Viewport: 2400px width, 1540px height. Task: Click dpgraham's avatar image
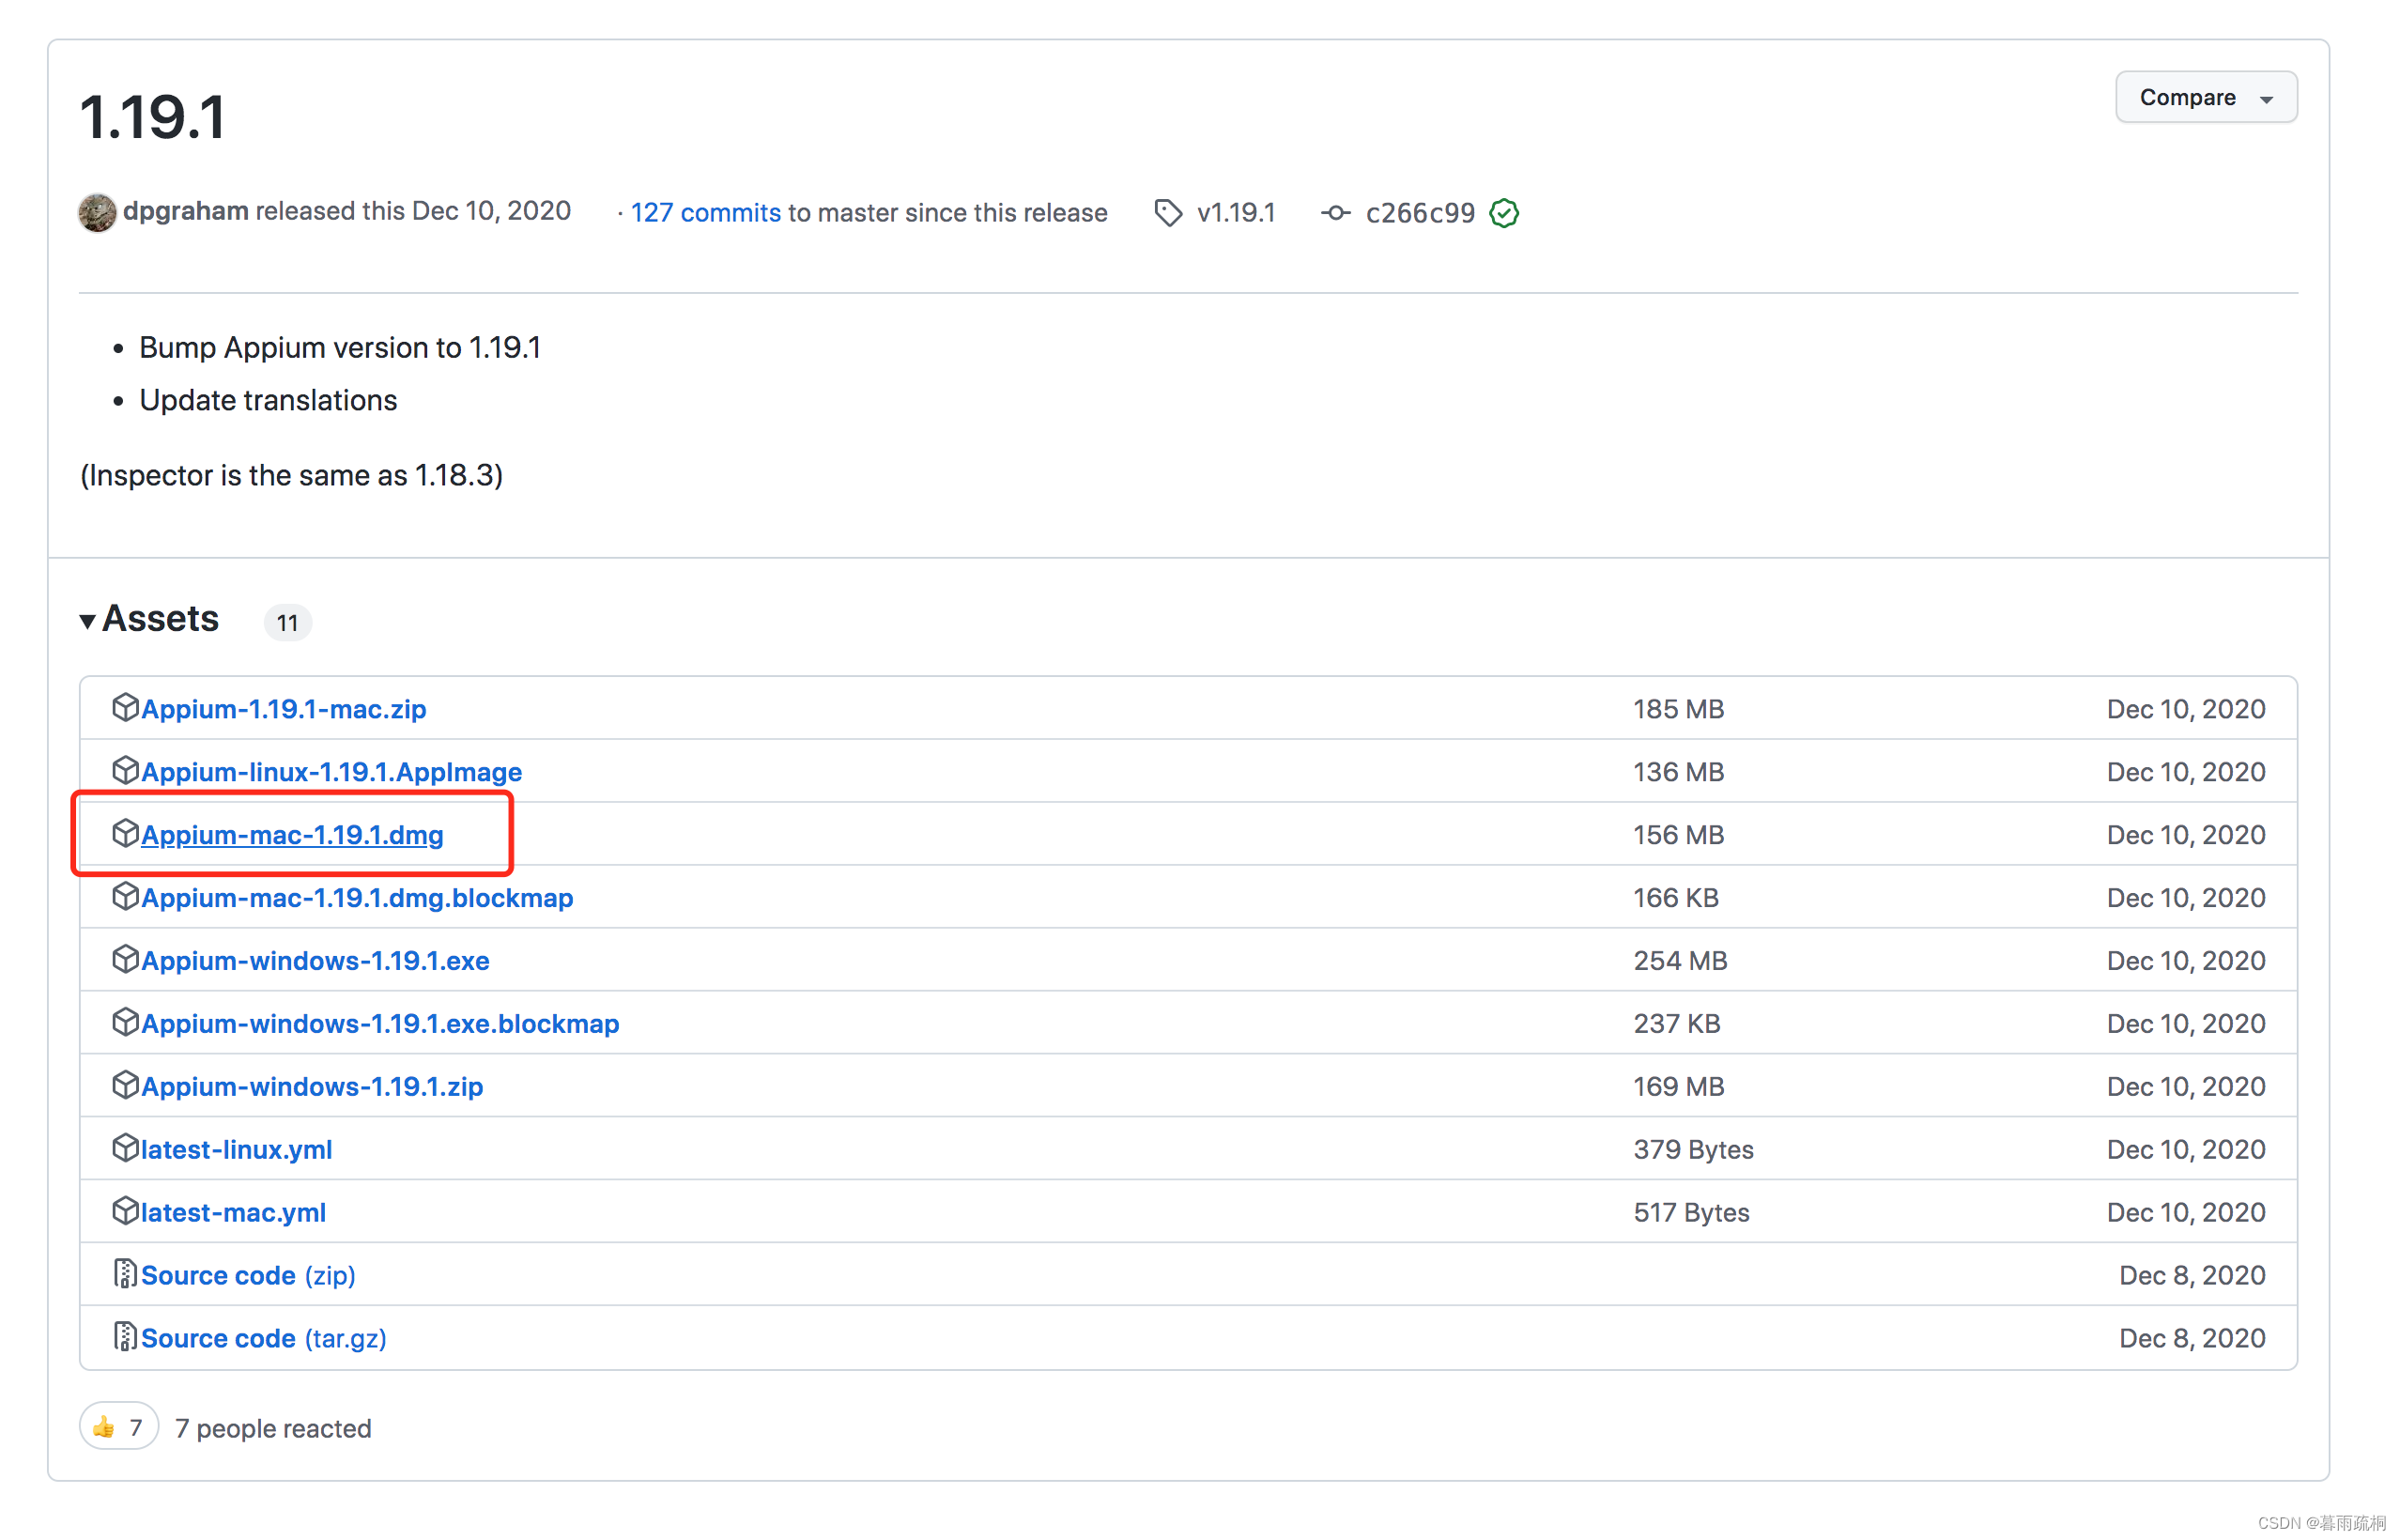[x=97, y=212]
